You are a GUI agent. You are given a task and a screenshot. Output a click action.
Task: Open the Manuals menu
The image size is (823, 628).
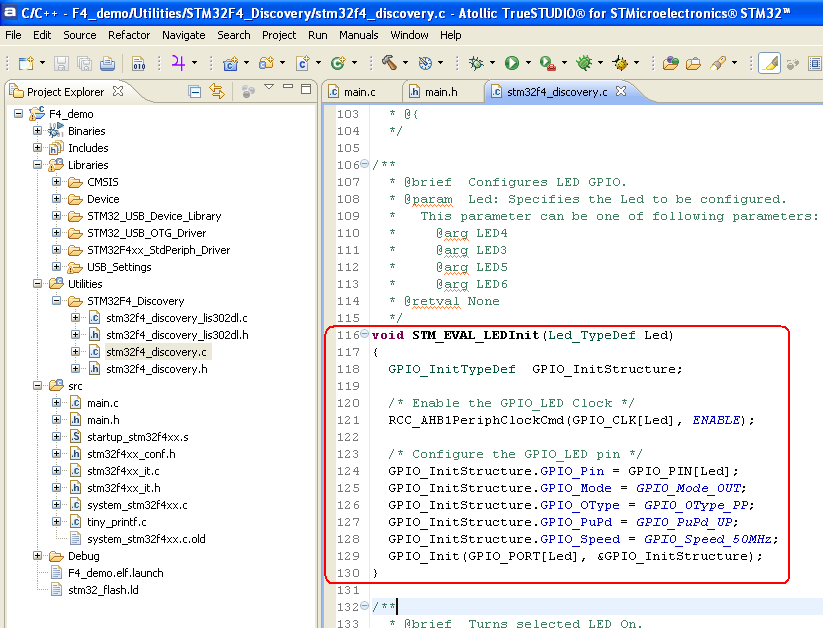click(358, 35)
